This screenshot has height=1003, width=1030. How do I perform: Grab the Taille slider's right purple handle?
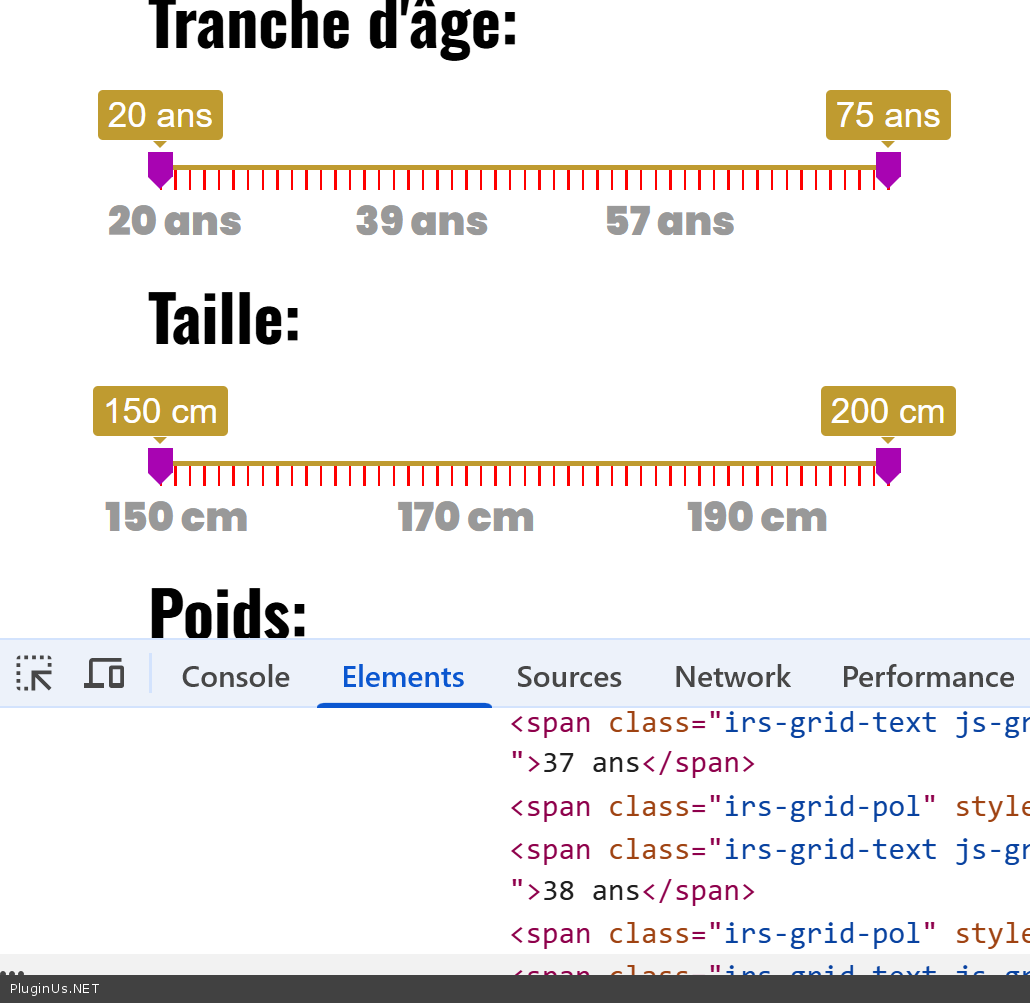pyautogui.click(x=888, y=465)
